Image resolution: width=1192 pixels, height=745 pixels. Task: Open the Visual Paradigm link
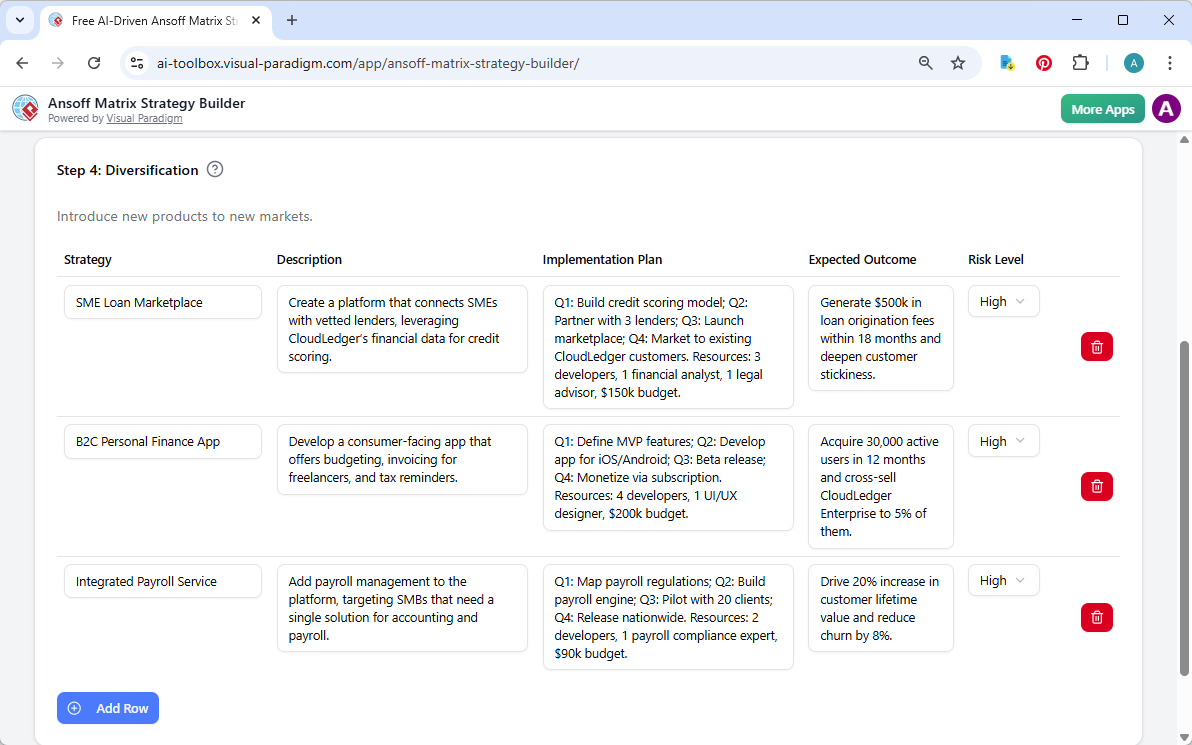(144, 118)
